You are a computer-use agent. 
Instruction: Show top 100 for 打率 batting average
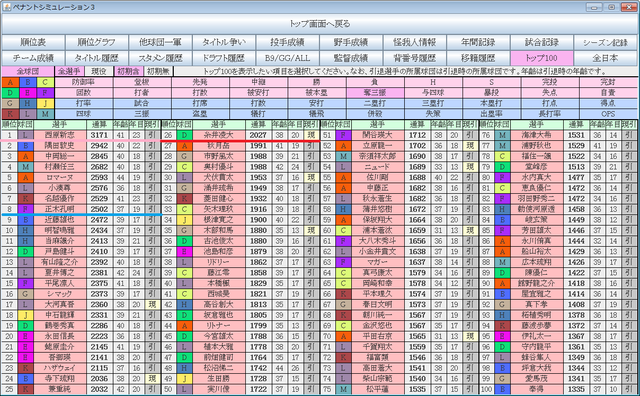coord(84,103)
